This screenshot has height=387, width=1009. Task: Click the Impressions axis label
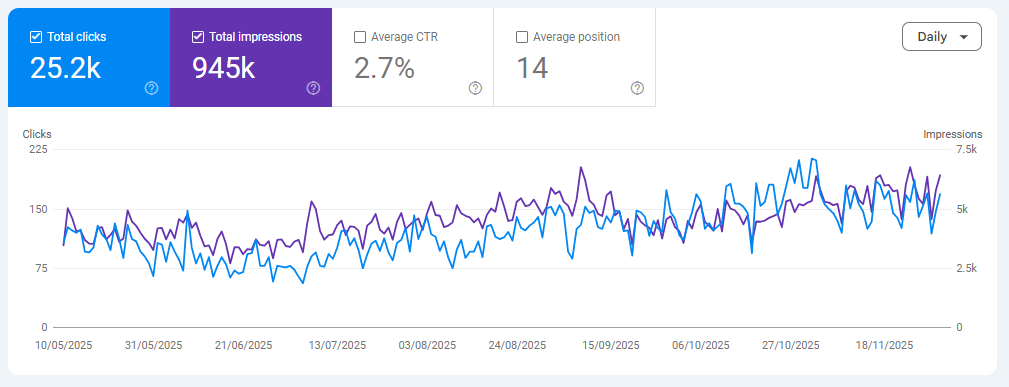[952, 135]
